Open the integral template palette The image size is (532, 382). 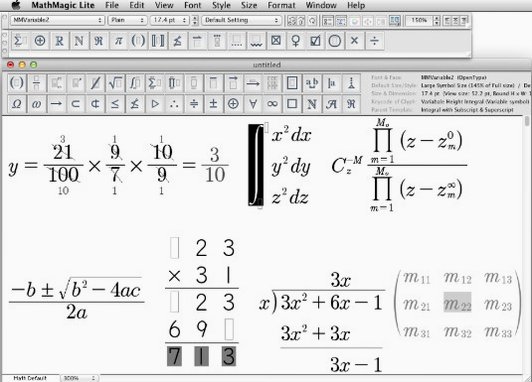(x=135, y=83)
